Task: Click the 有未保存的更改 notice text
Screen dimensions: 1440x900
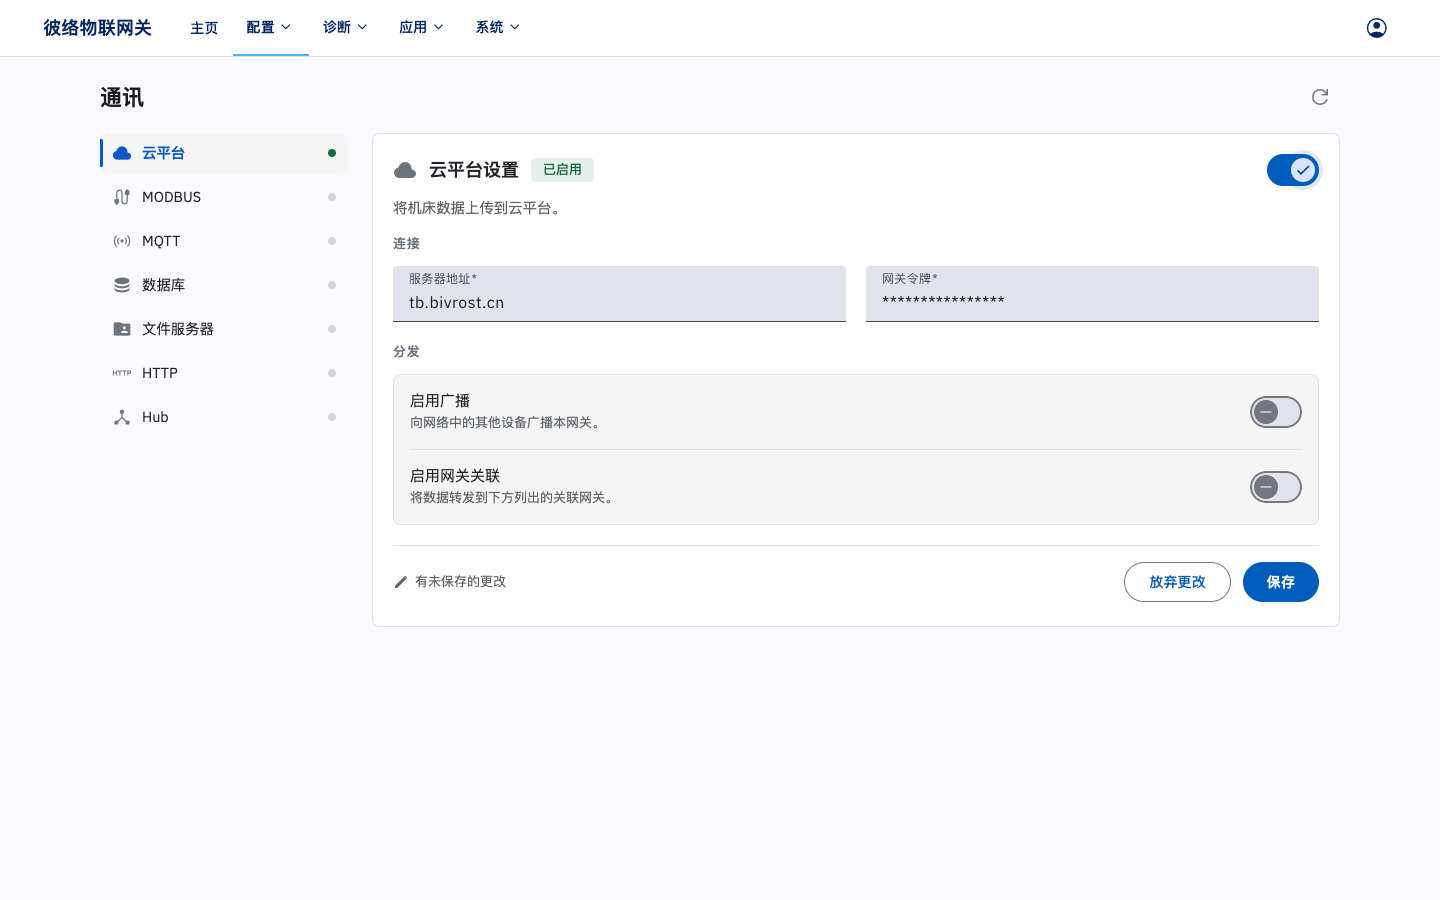Action: click(461, 582)
